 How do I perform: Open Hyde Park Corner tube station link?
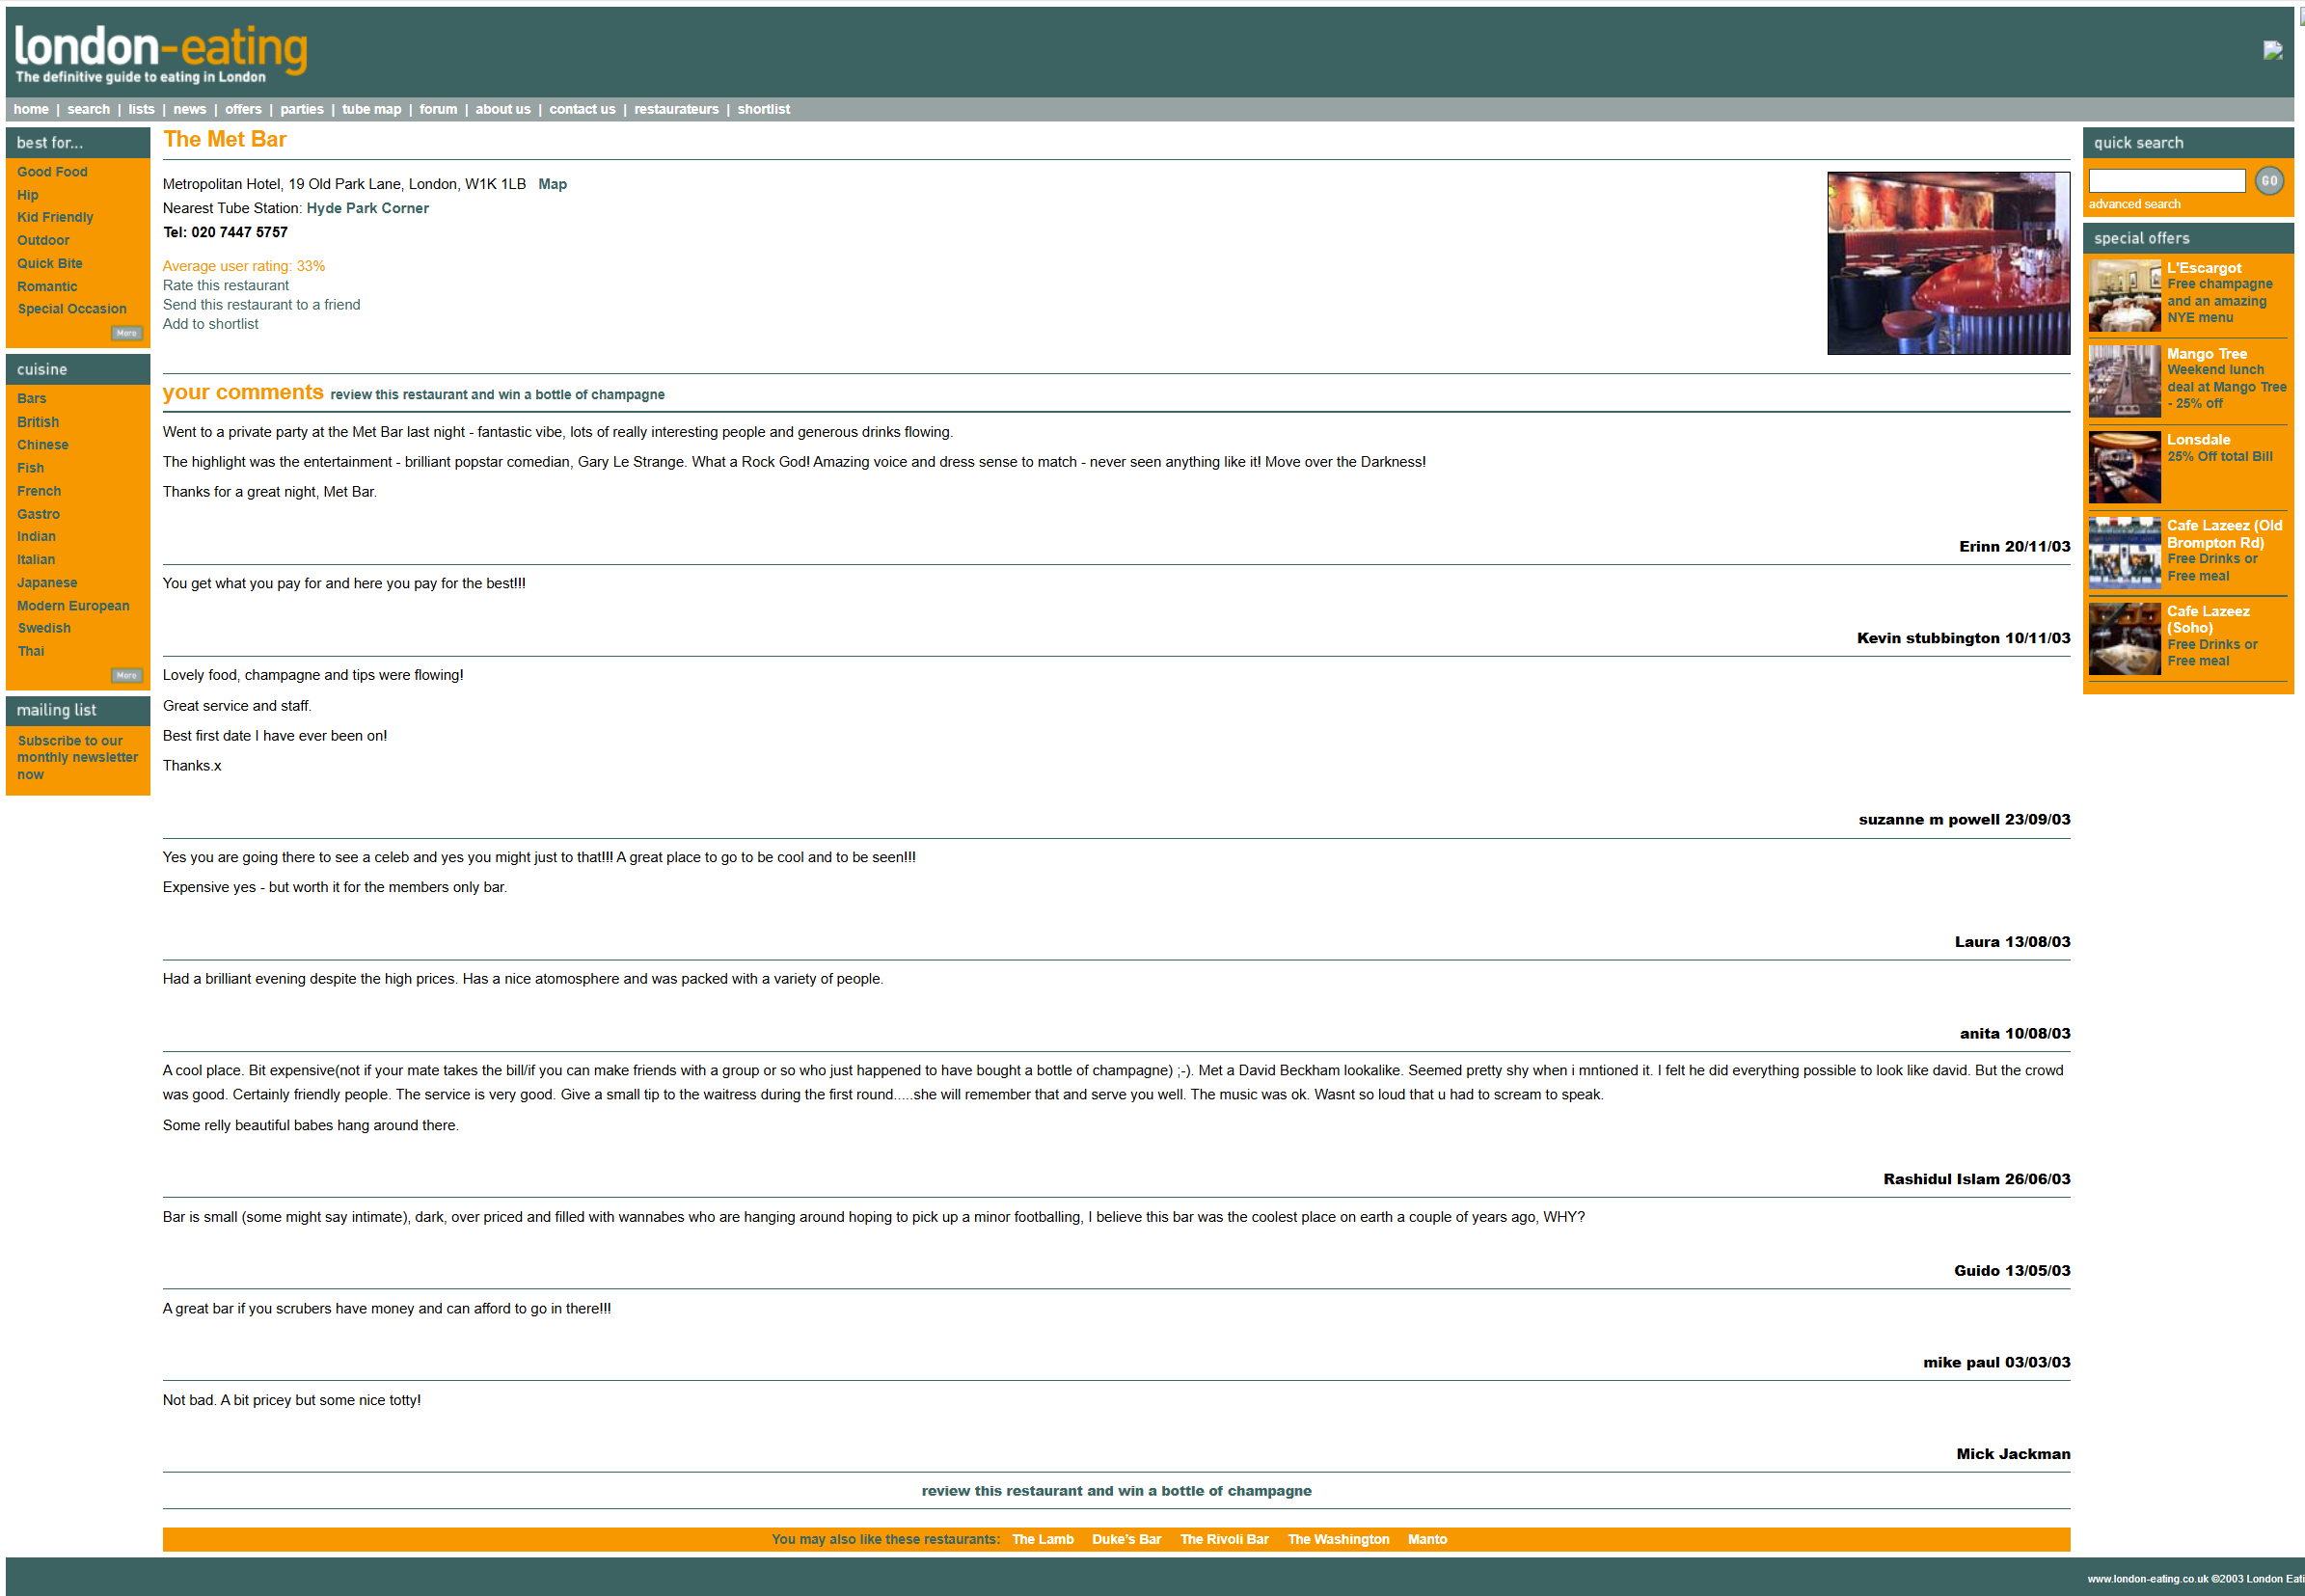(x=367, y=208)
